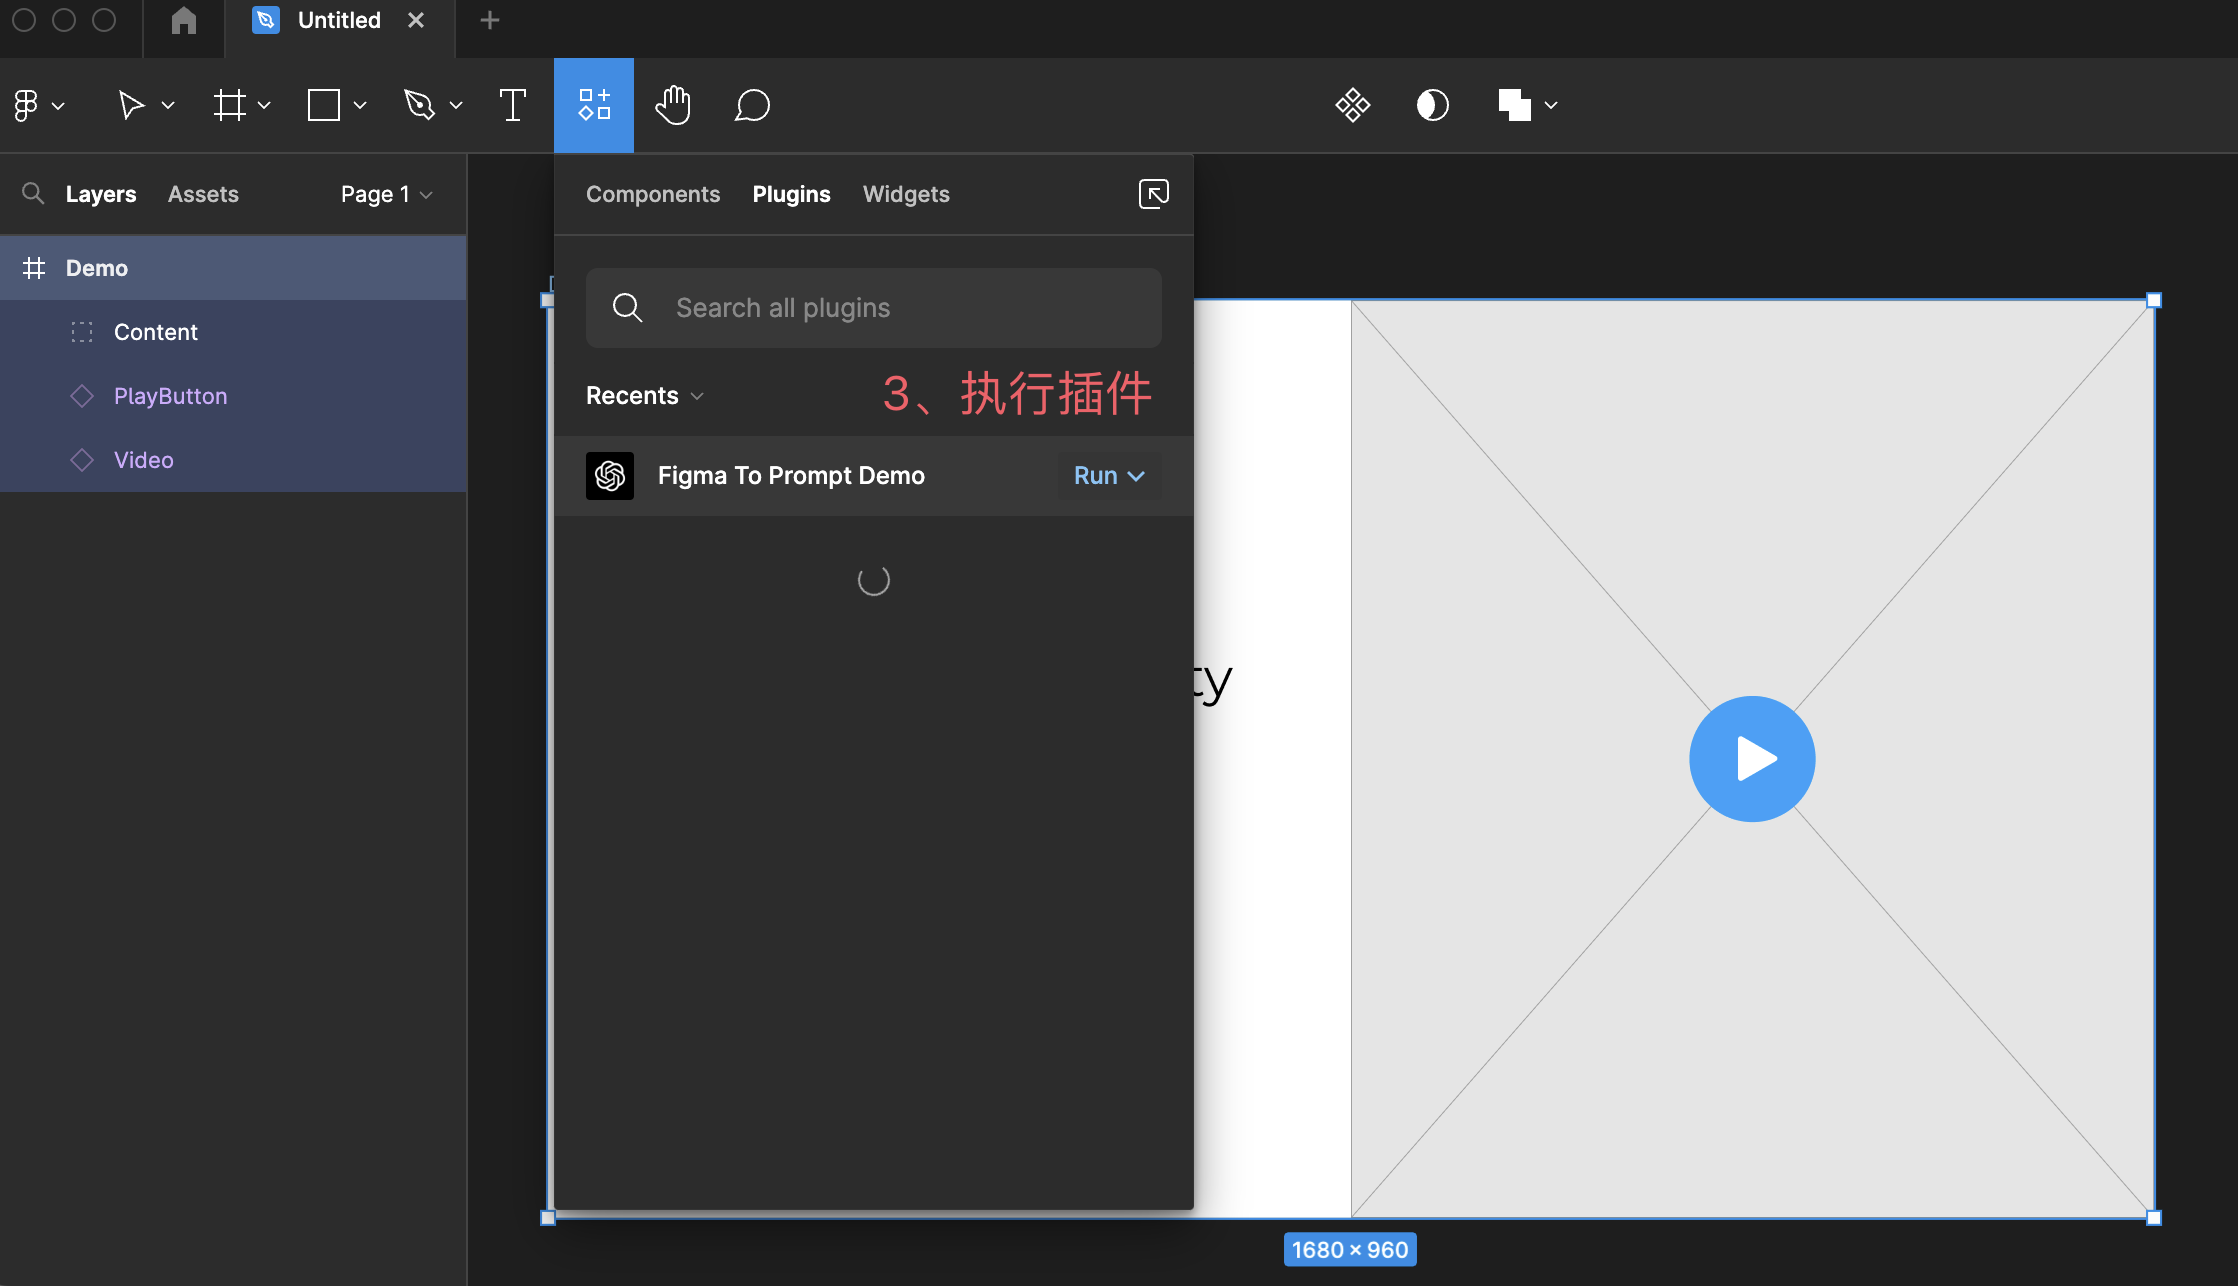Select the Pen tool
2238x1286 pixels.
[x=419, y=105]
